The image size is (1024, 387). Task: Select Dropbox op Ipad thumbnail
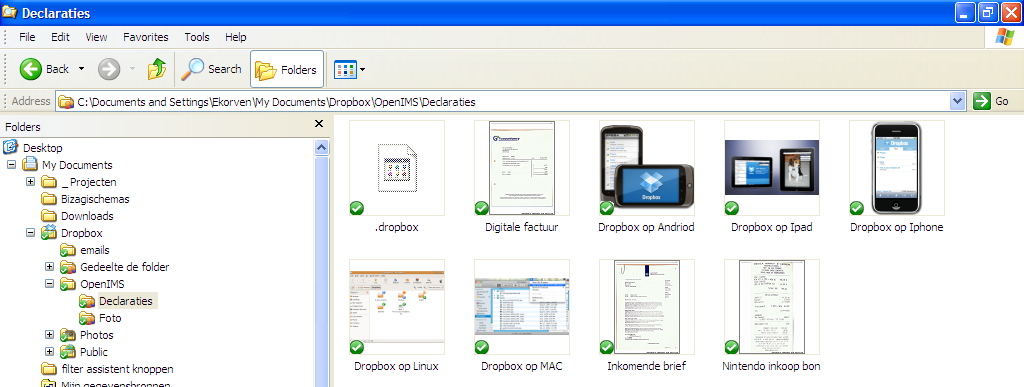(771, 168)
